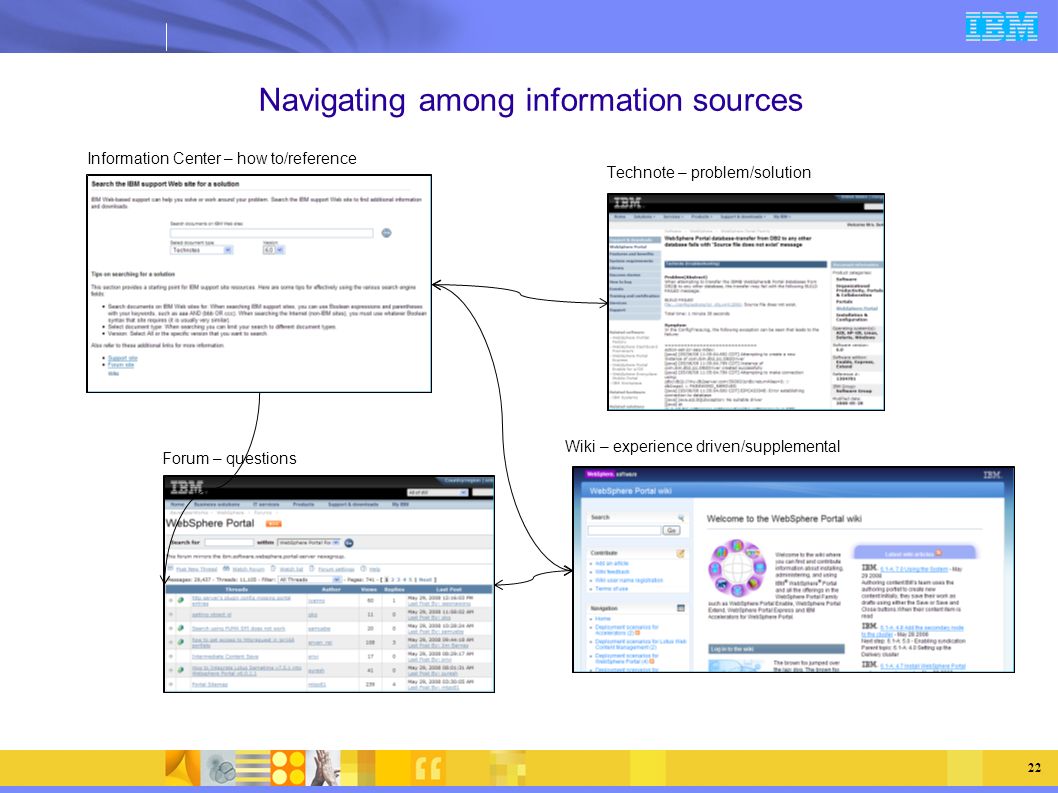This screenshot has height=793, width=1058.
Task: Click quote mark icon in slide footer
Action: pyautogui.click(x=428, y=768)
